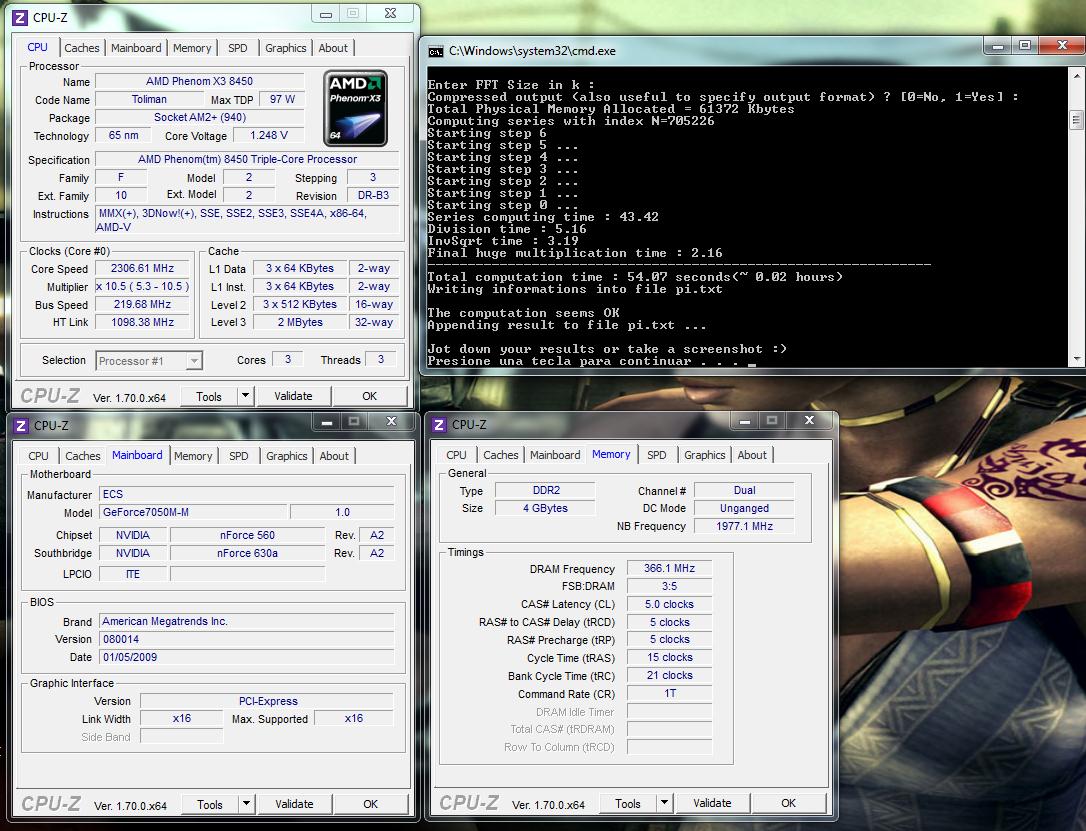Open the Caches tab in the top CPU-Z window
1086x831 pixels.
[82, 48]
